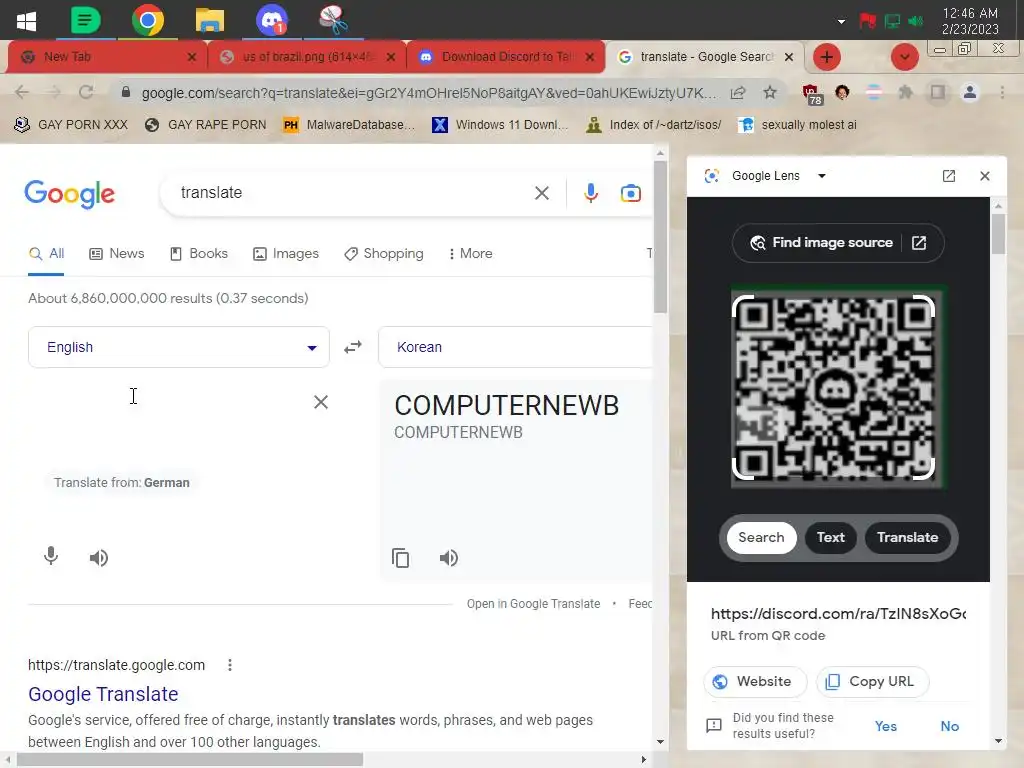Select the Lens Text mode
This screenshot has width=1024, height=768.
coord(831,537)
